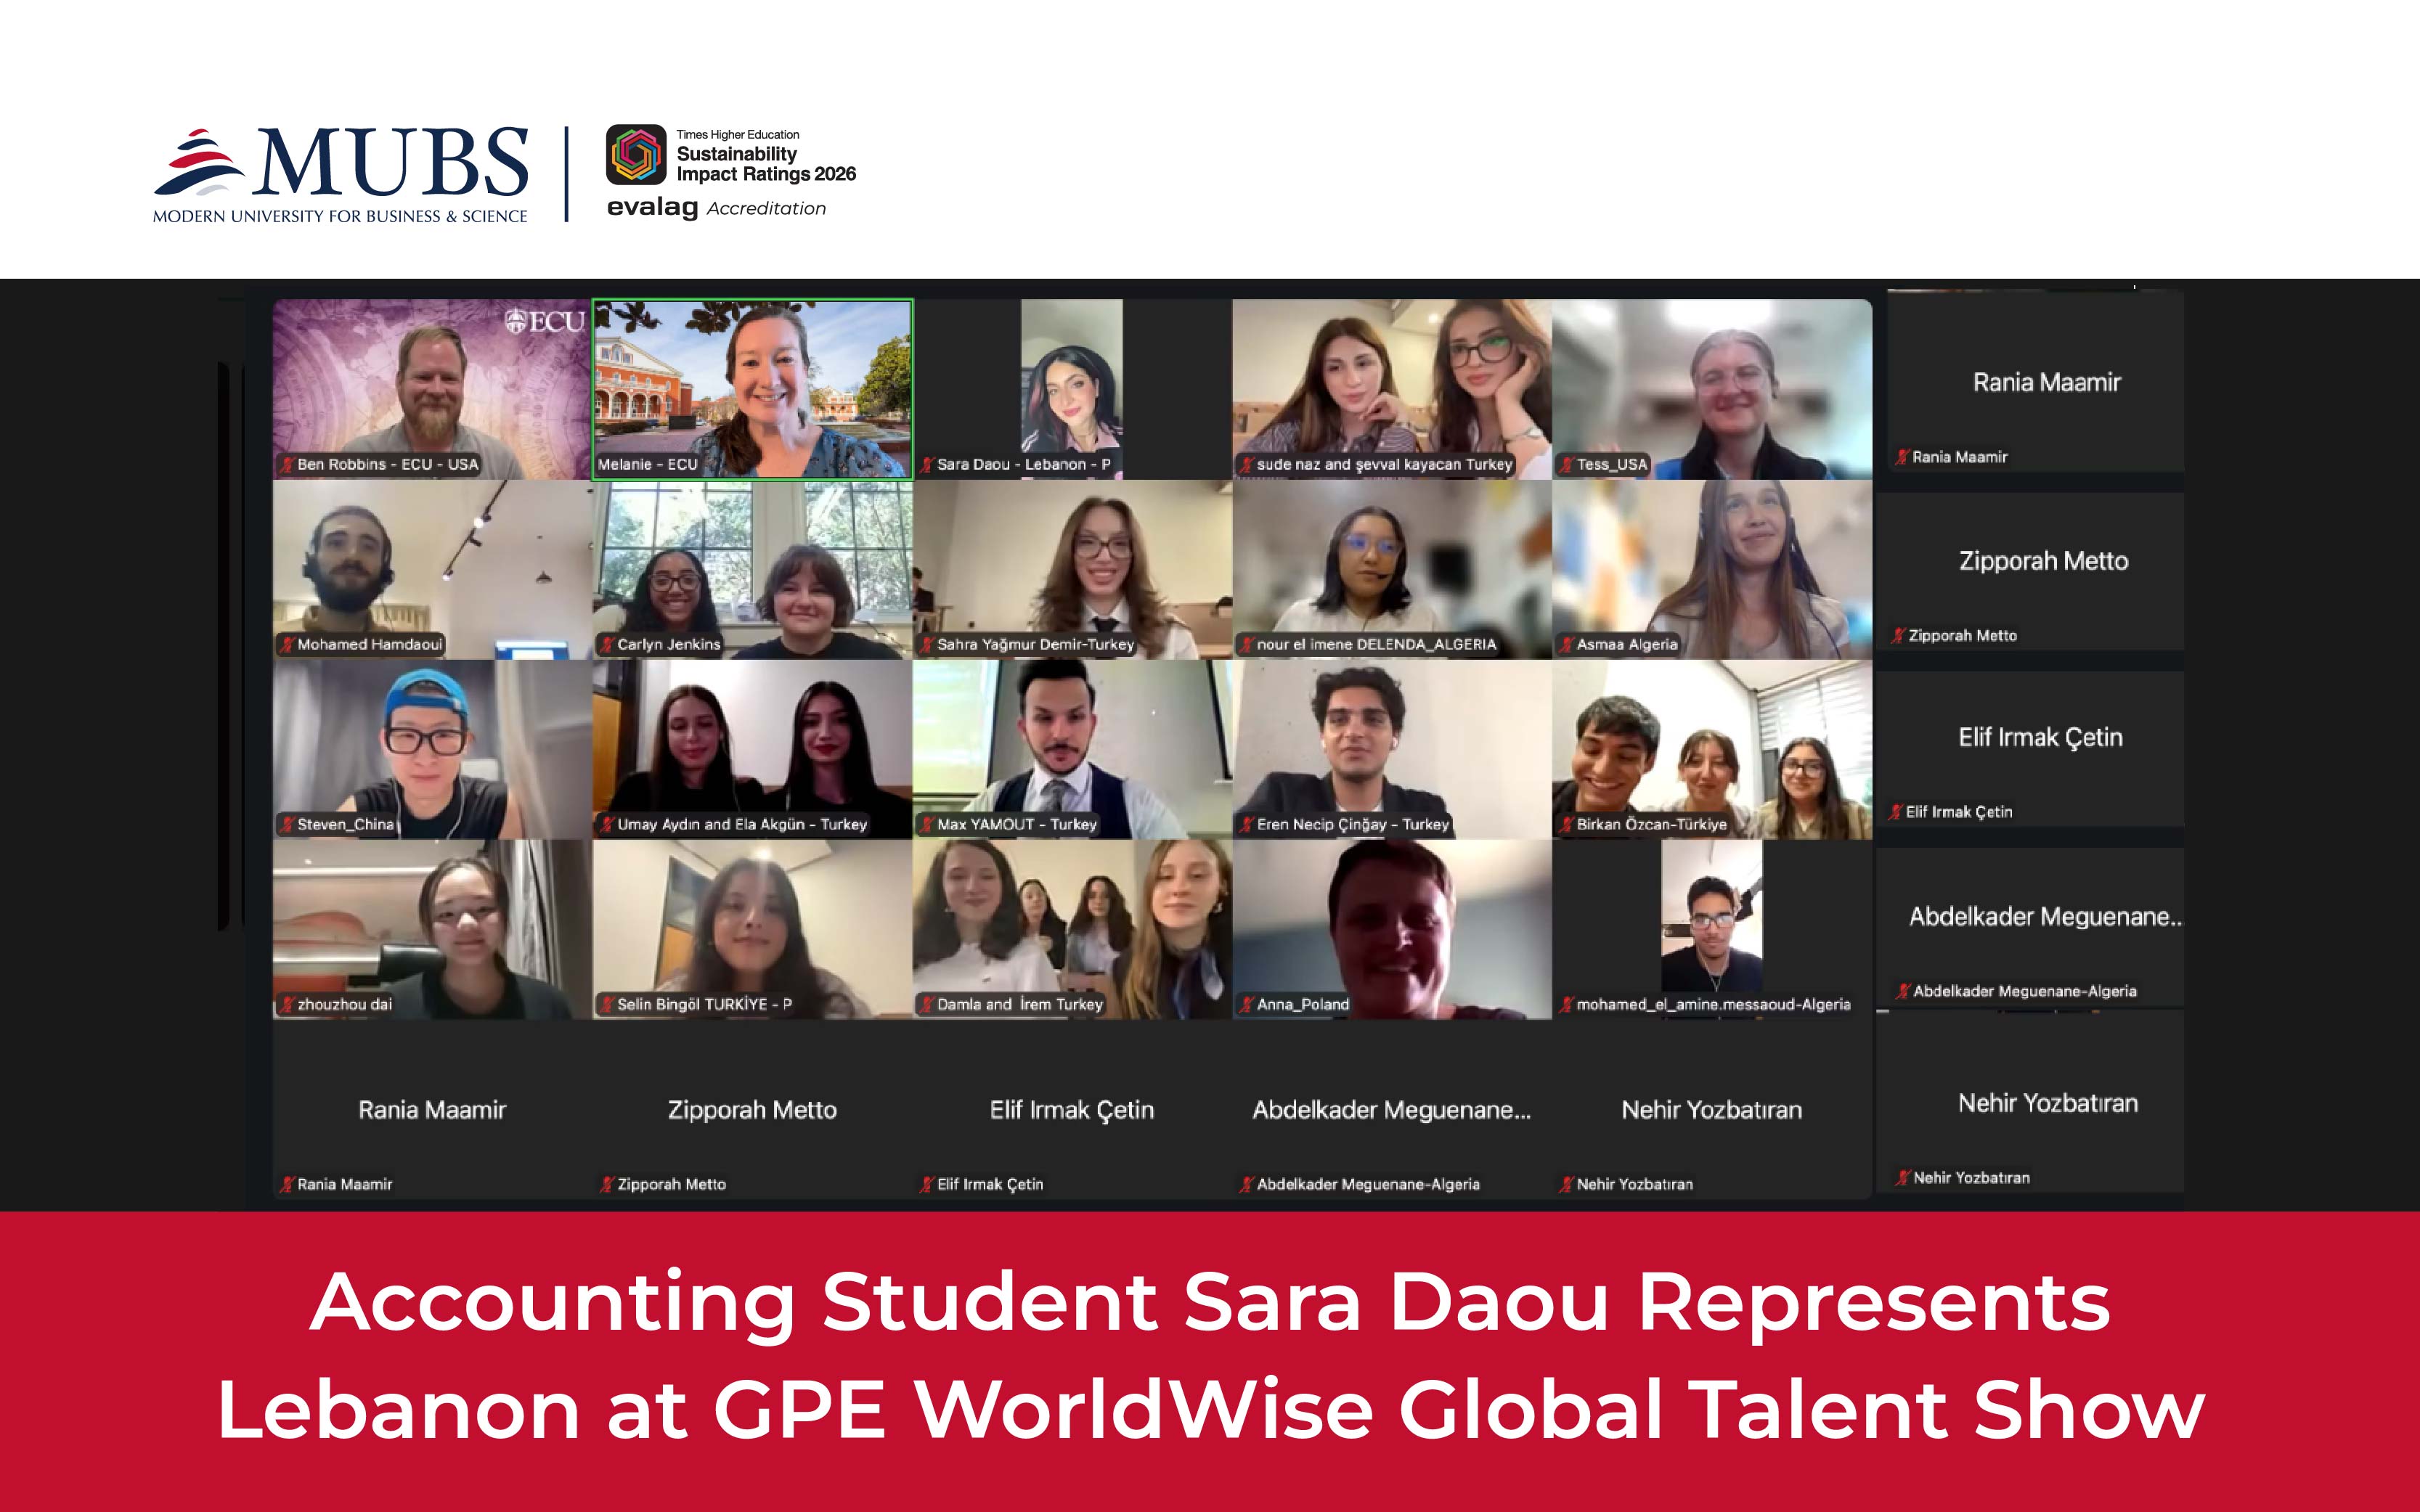Image resolution: width=2420 pixels, height=1512 pixels.
Task: Click muted mic icon beside Eren Necip Çinğay
Action: [x=1247, y=824]
